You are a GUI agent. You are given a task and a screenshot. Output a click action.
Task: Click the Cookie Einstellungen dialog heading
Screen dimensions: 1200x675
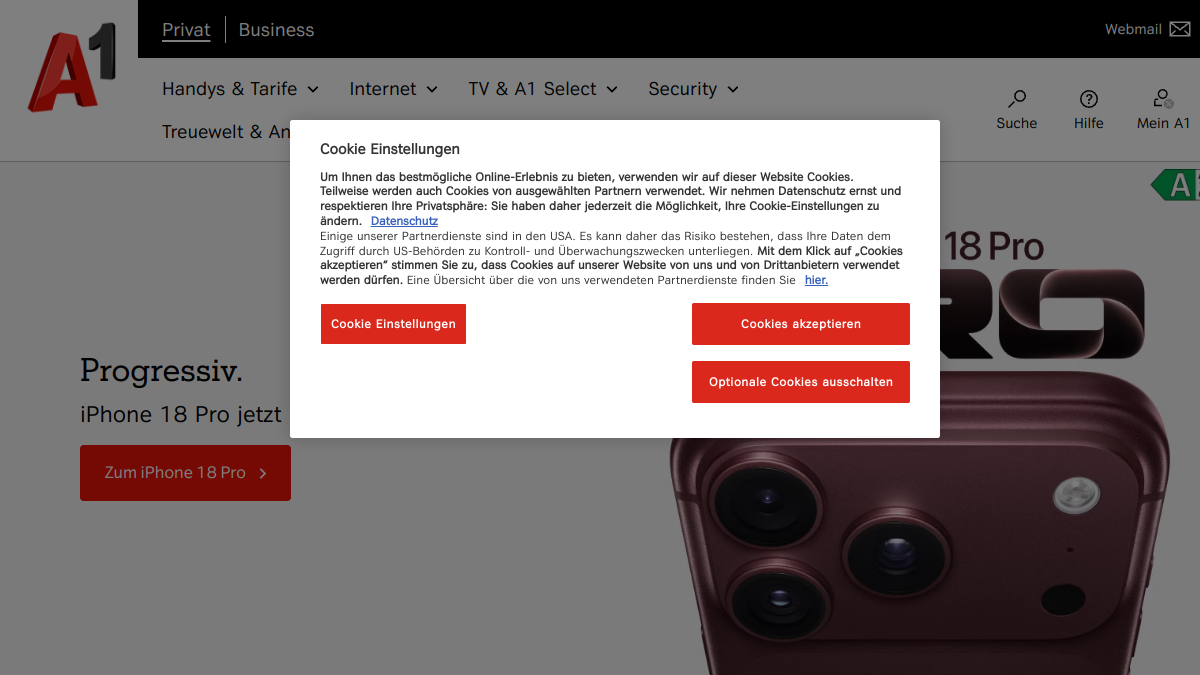click(x=390, y=149)
